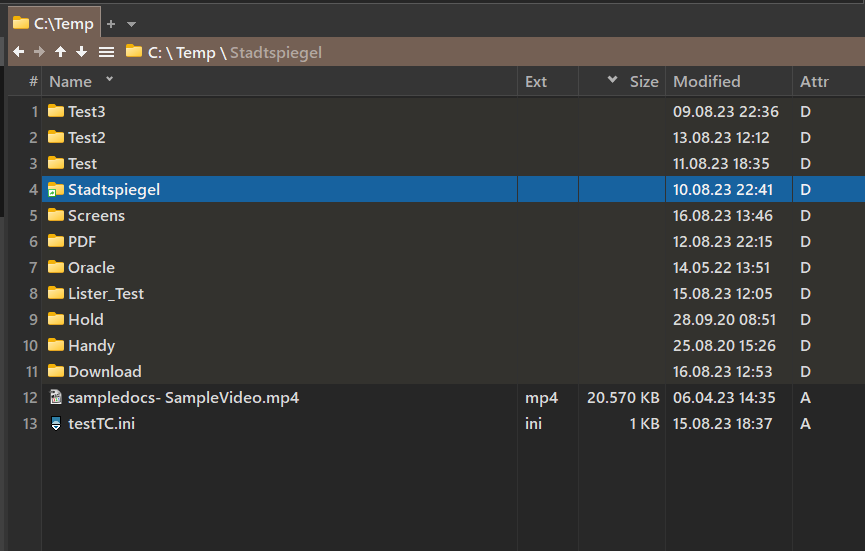Image resolution: width=865 pixels, height=551 pixels.
Task: Click modified date 25.08.20 15:26
Action: click(724, 345)
